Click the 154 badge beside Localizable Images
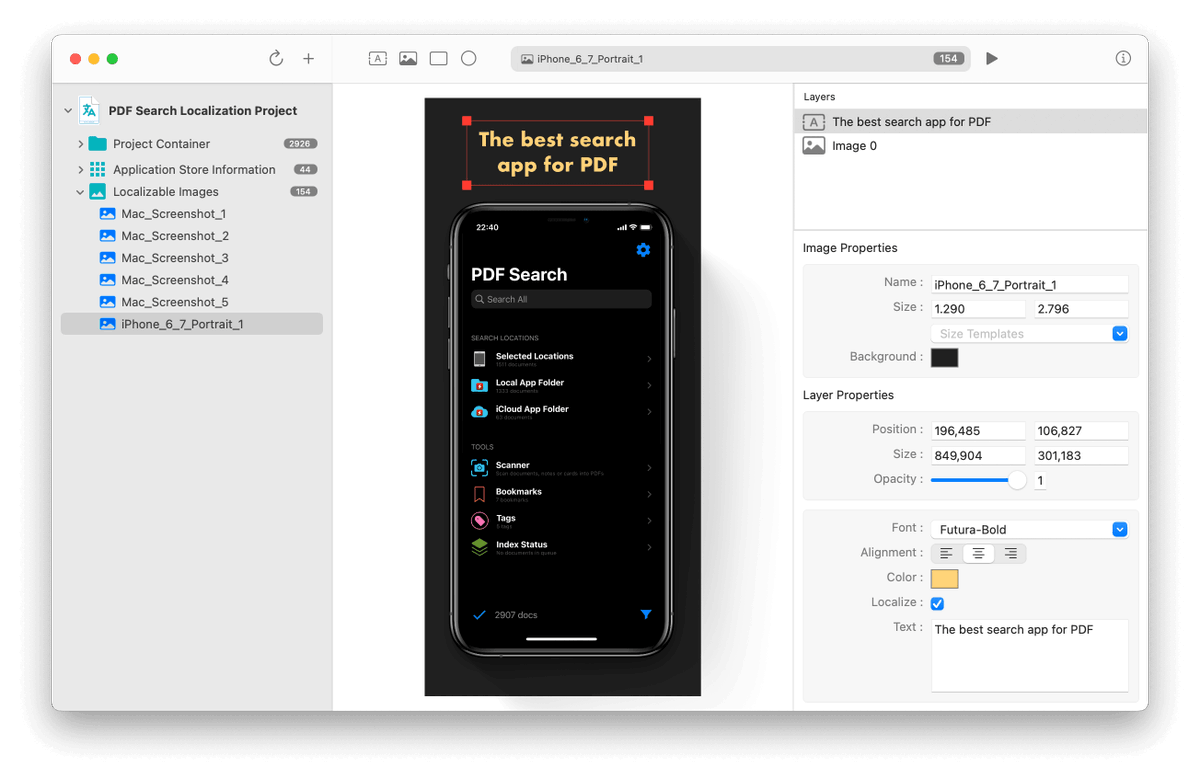The height and width of the screenshot is (779, 1200). pyautogui.click(x=304, y=192)
